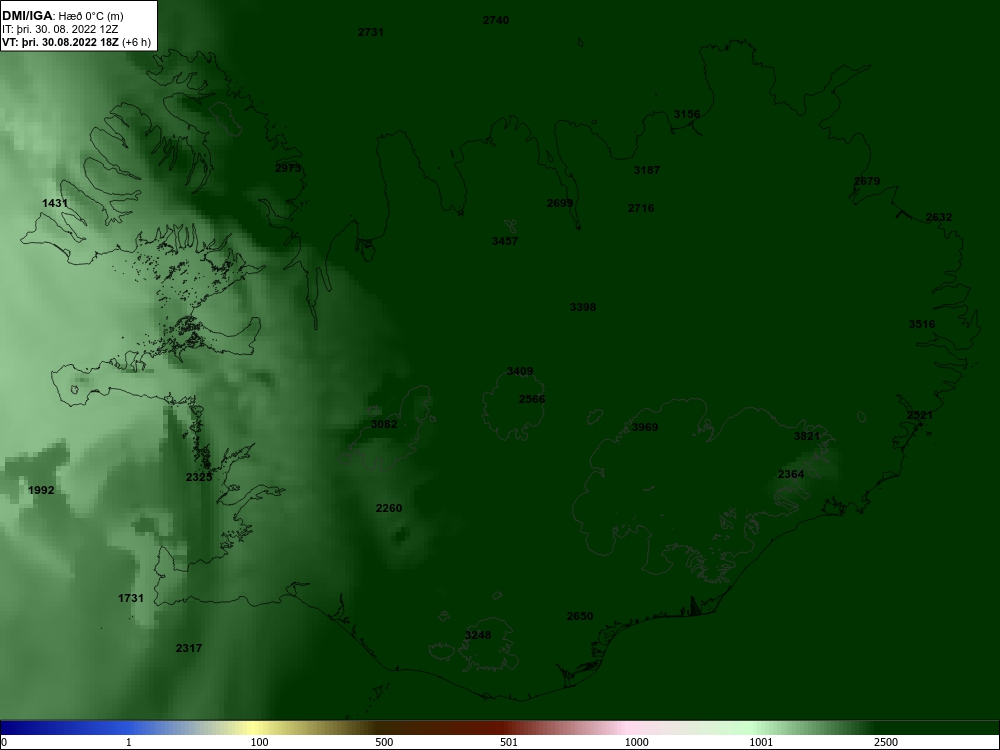1000x750 pixels.
Task: Select the 3187 data point
Action: tap(647, 170)
